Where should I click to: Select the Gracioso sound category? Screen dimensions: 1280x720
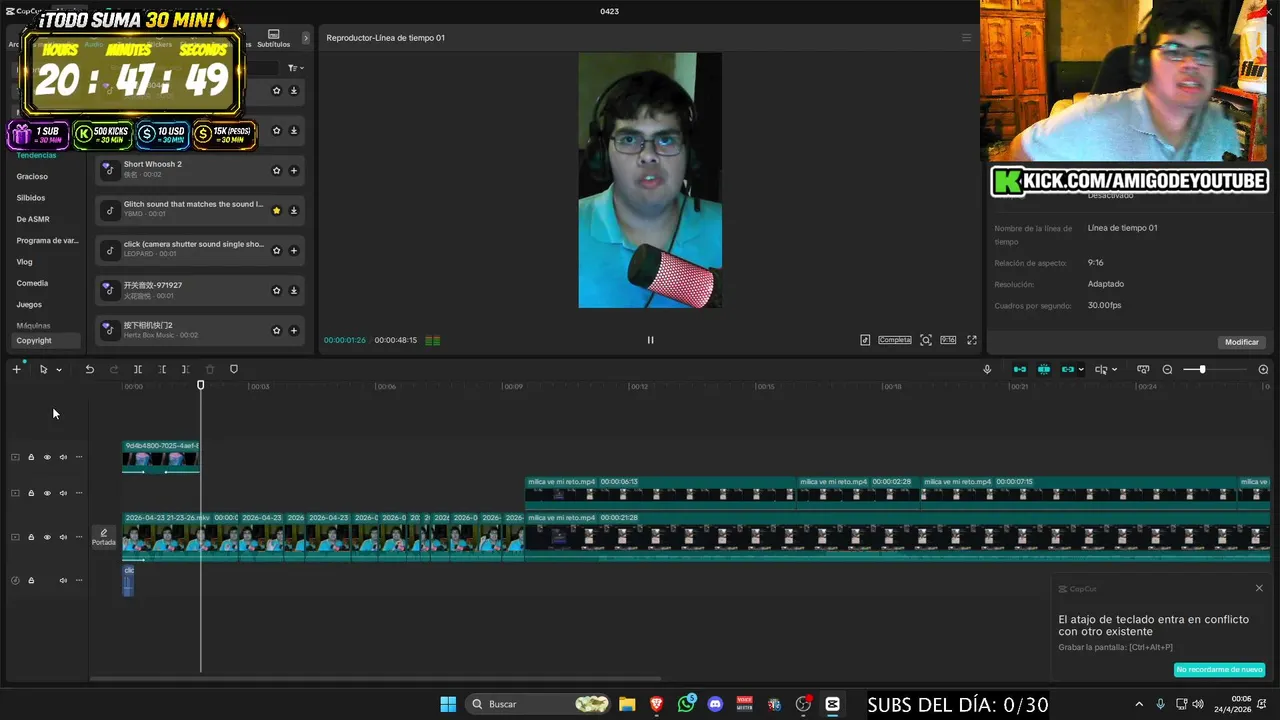[32, 176]
